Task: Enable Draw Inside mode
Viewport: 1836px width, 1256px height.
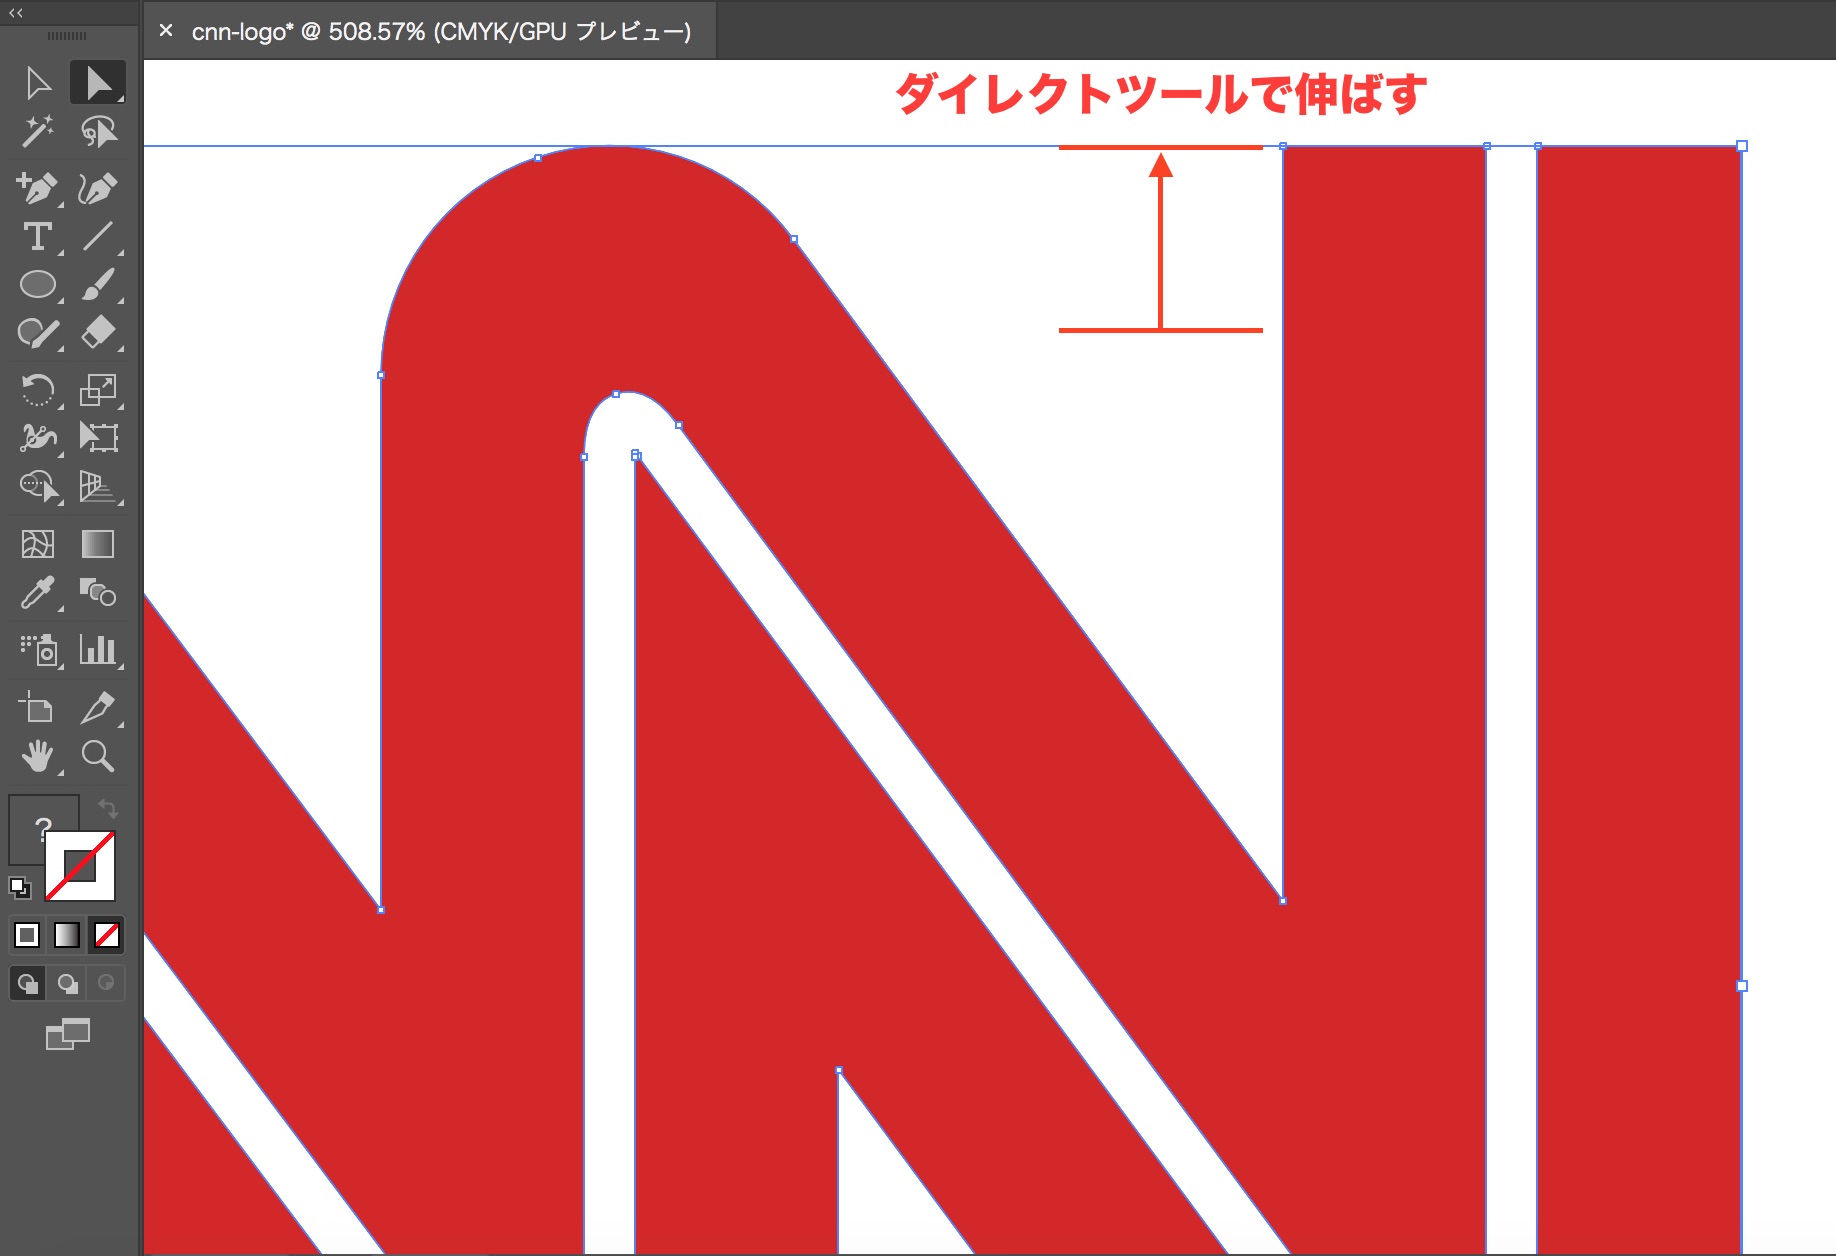Action: click(106, 984)
